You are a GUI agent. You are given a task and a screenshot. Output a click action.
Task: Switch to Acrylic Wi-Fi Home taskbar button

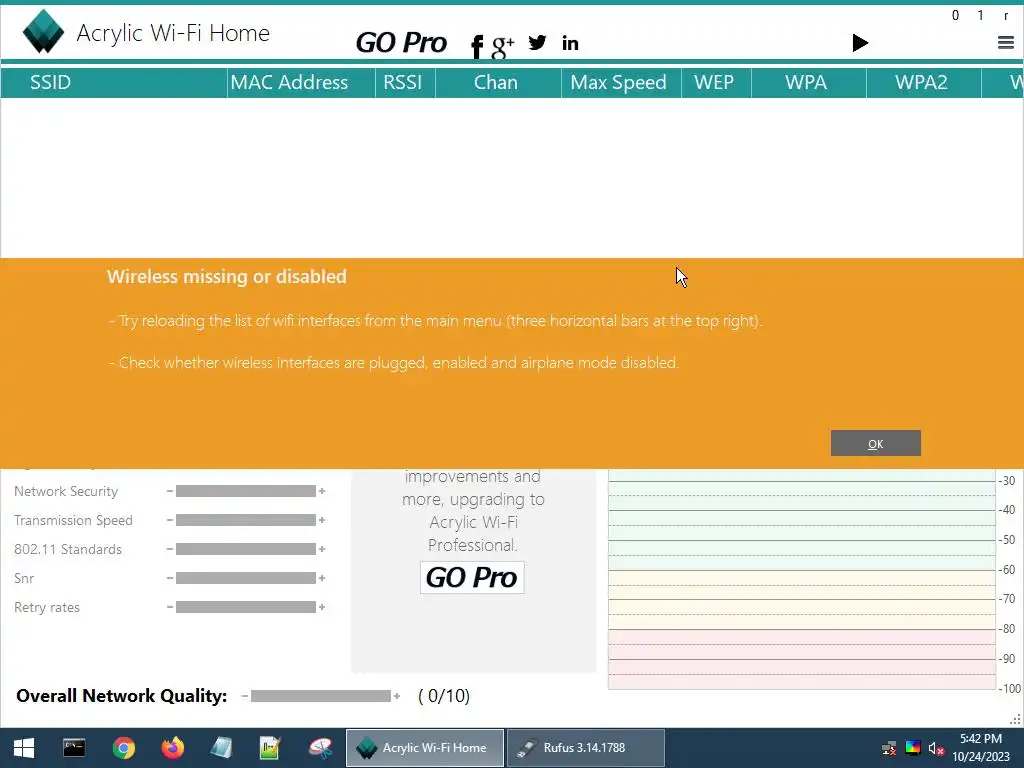[x=424, y=748]
